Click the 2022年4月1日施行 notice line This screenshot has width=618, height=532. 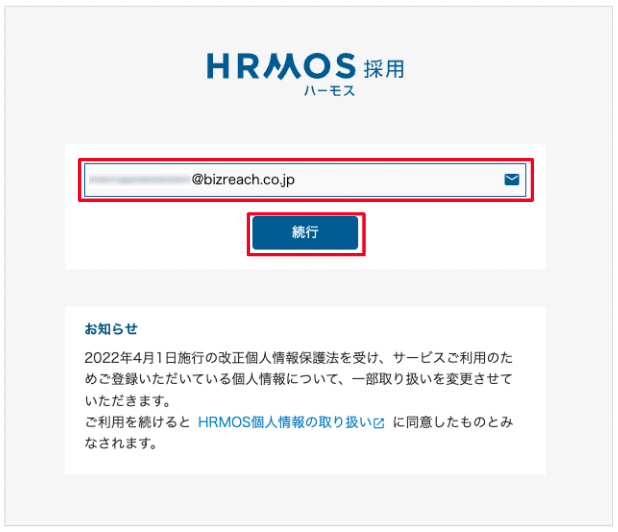pos(298,358)
